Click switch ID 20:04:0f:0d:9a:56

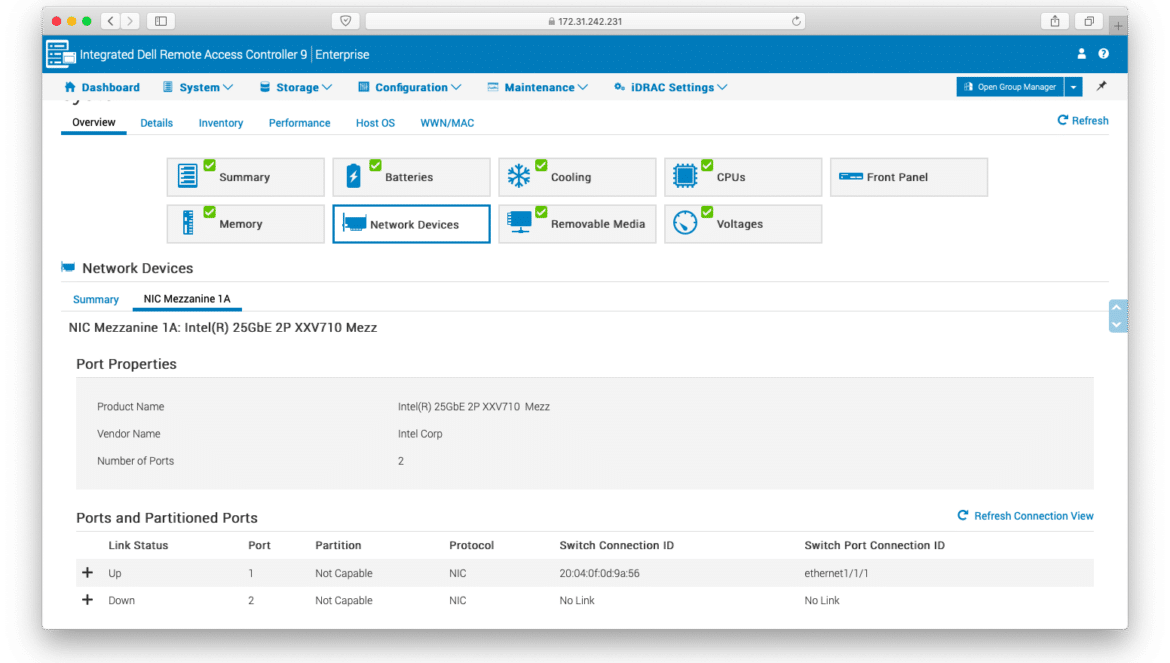point(599,574)
